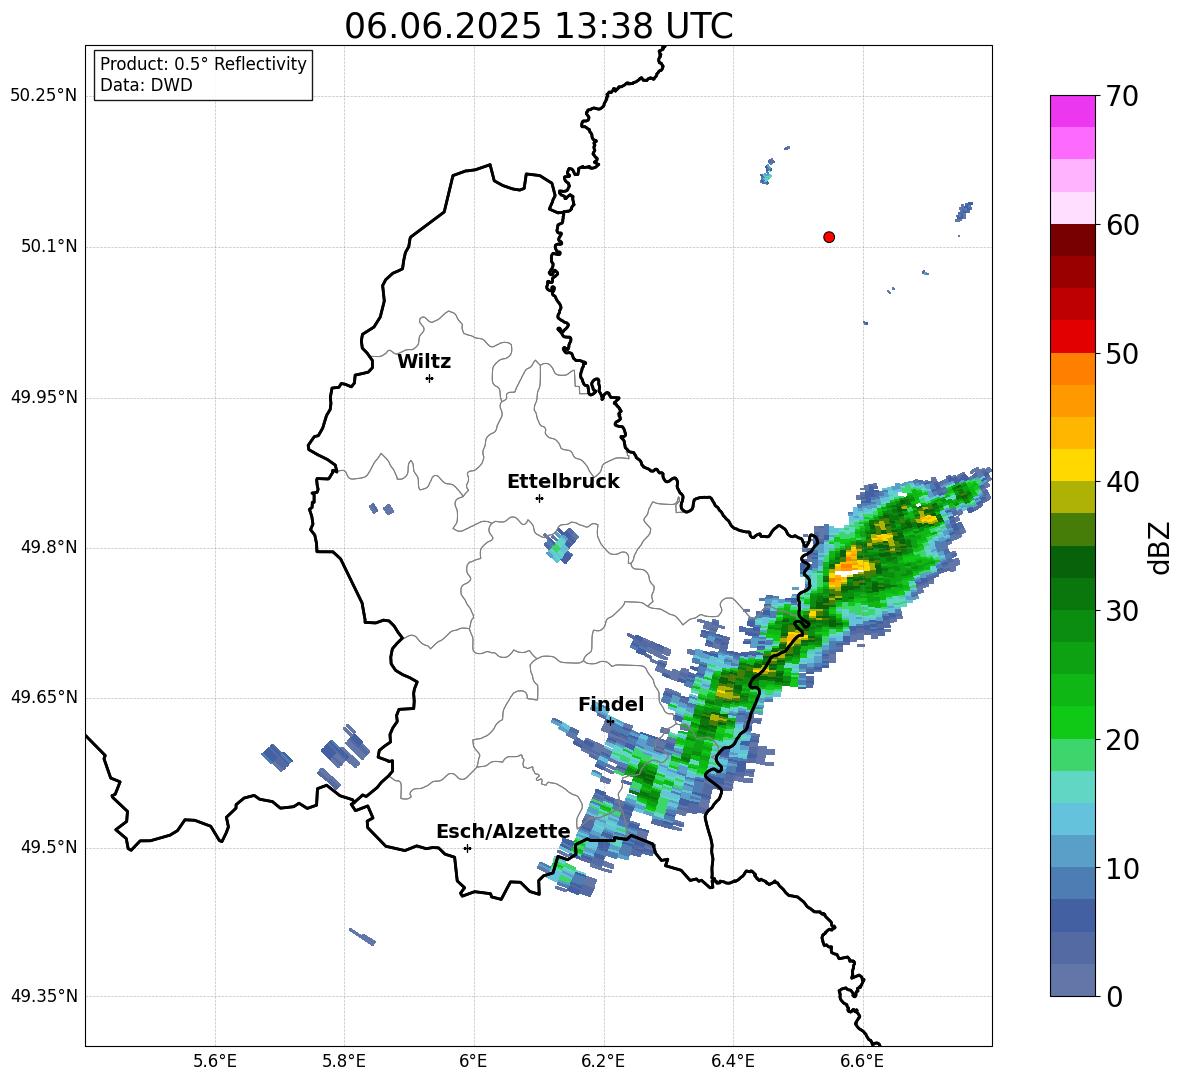Viewport: 1184px width, 1081px height.
Task: Click the colorbar tick label 30
Action: [x=1122, y=611]
